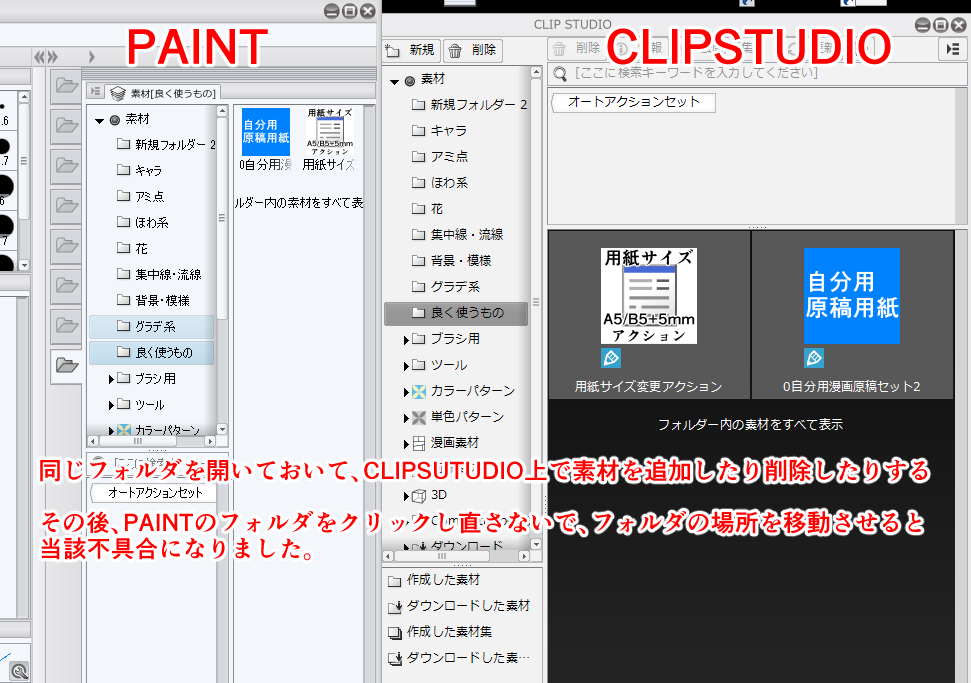Select 良く使うもの folder in CLIP STUDIO tree

[456, 313]
